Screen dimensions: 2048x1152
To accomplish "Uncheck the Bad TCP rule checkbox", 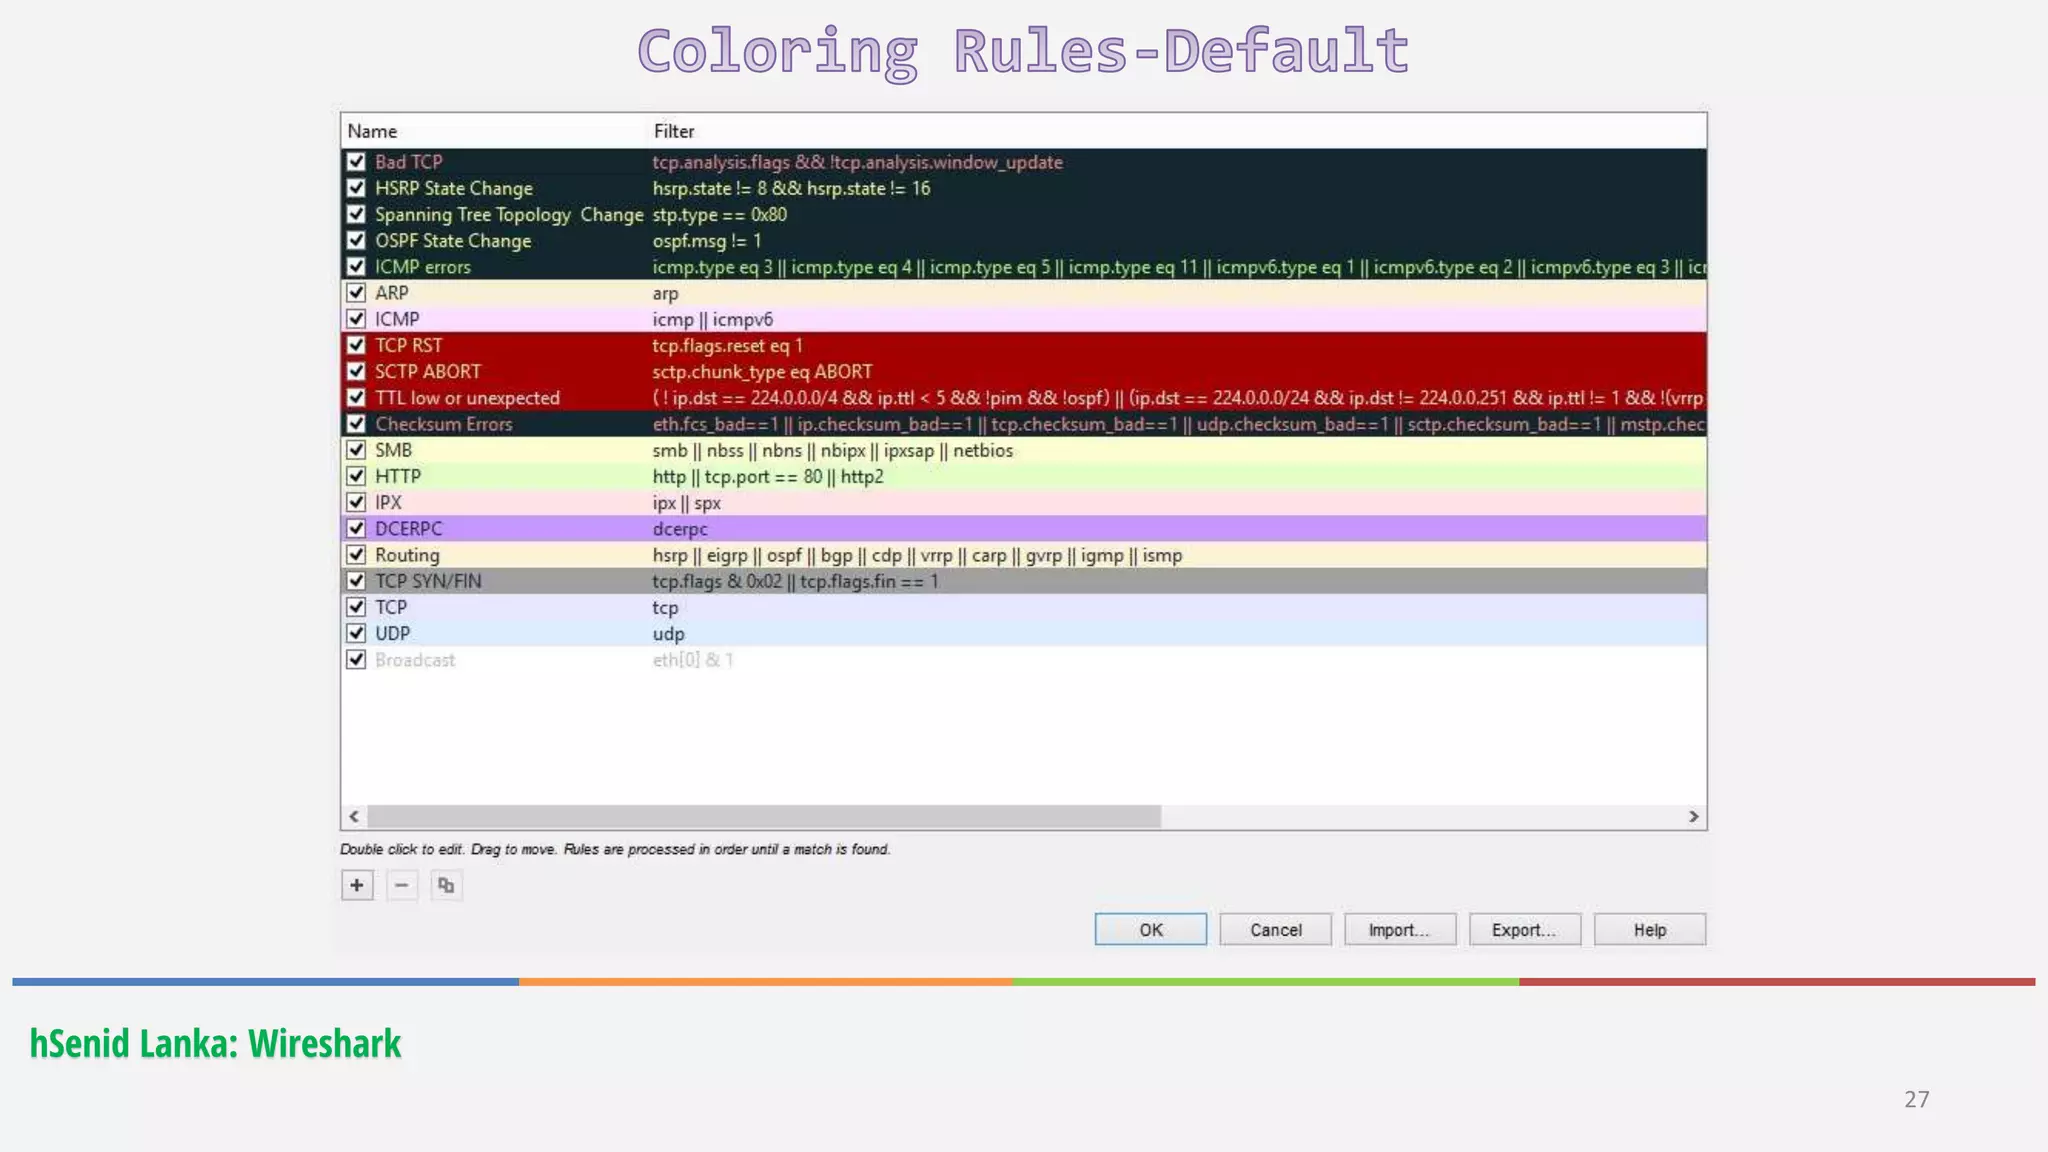I will pyautogui.click(x=356, y=162).
